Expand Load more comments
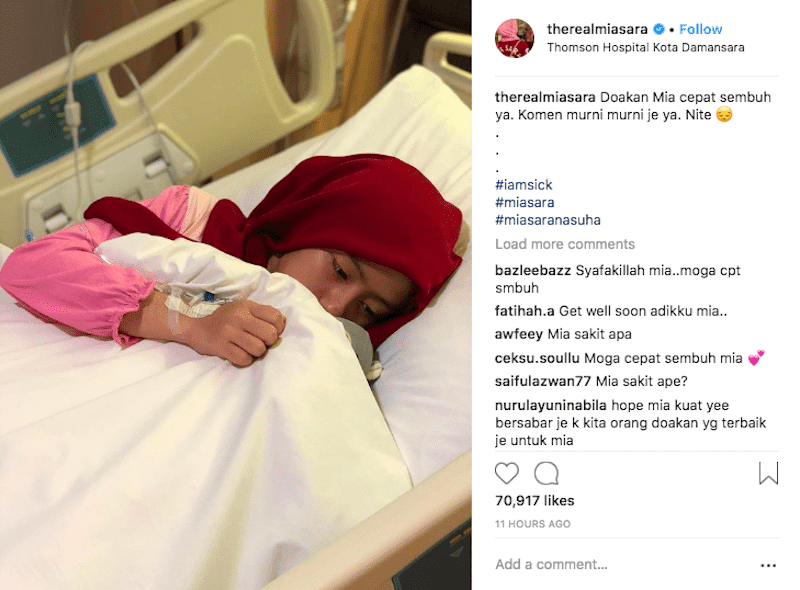Screen dimensions: 800x590 tap(565, 244)
